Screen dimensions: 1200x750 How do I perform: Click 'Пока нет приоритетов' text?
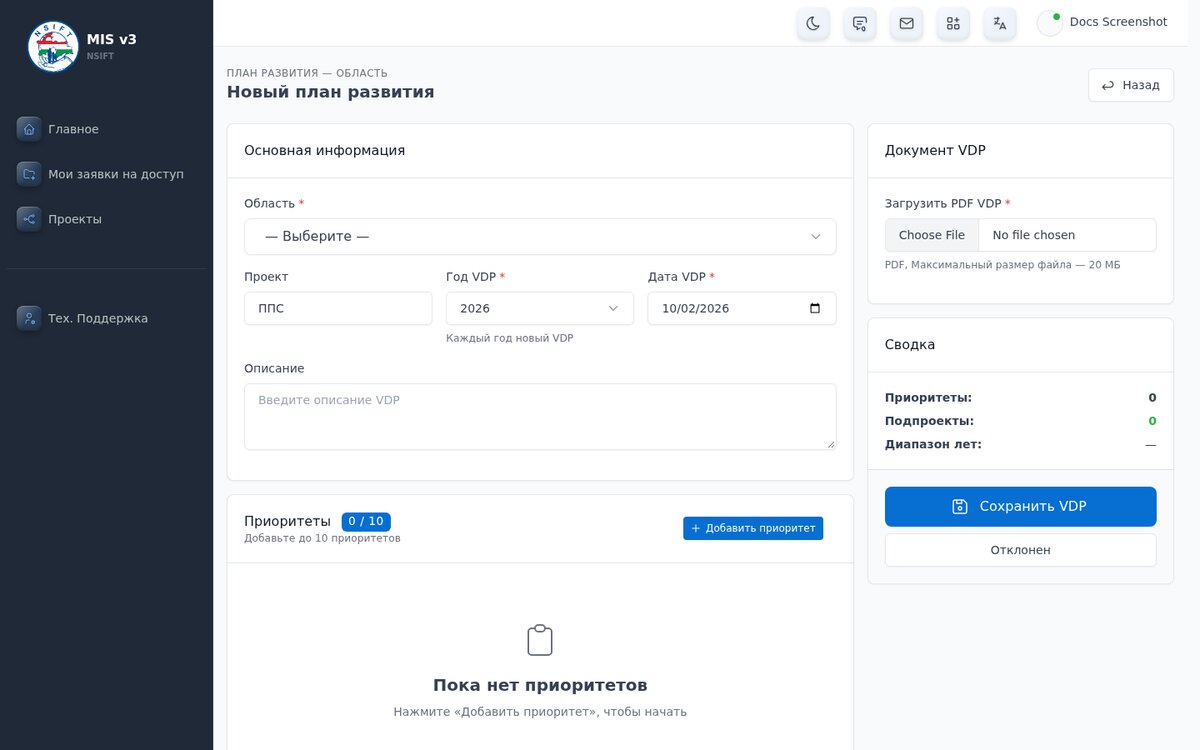tap(540, 685)
